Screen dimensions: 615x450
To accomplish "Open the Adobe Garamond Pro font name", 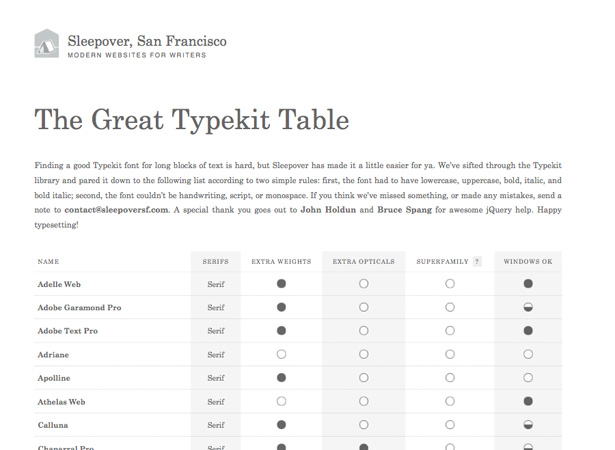I will [79, 308].
